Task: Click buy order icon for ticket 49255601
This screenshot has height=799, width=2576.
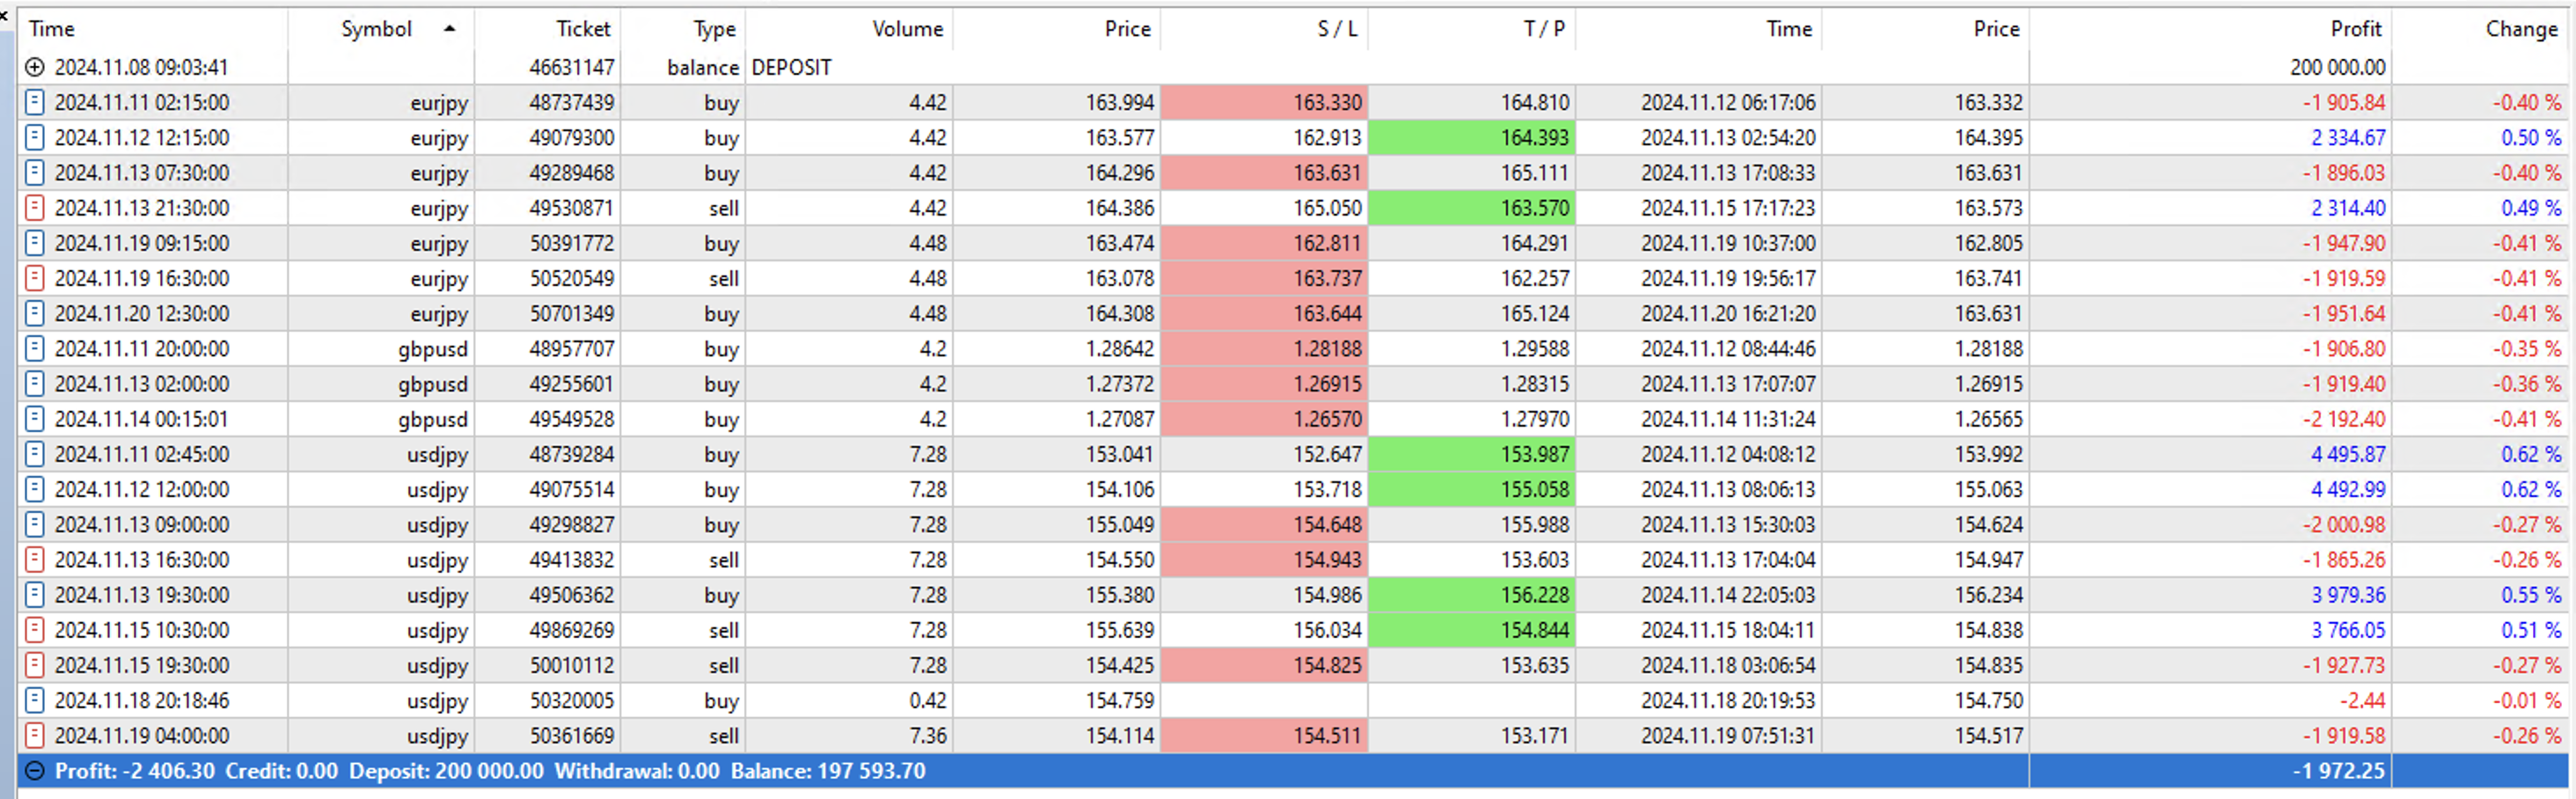Action: tap(35, 383)
